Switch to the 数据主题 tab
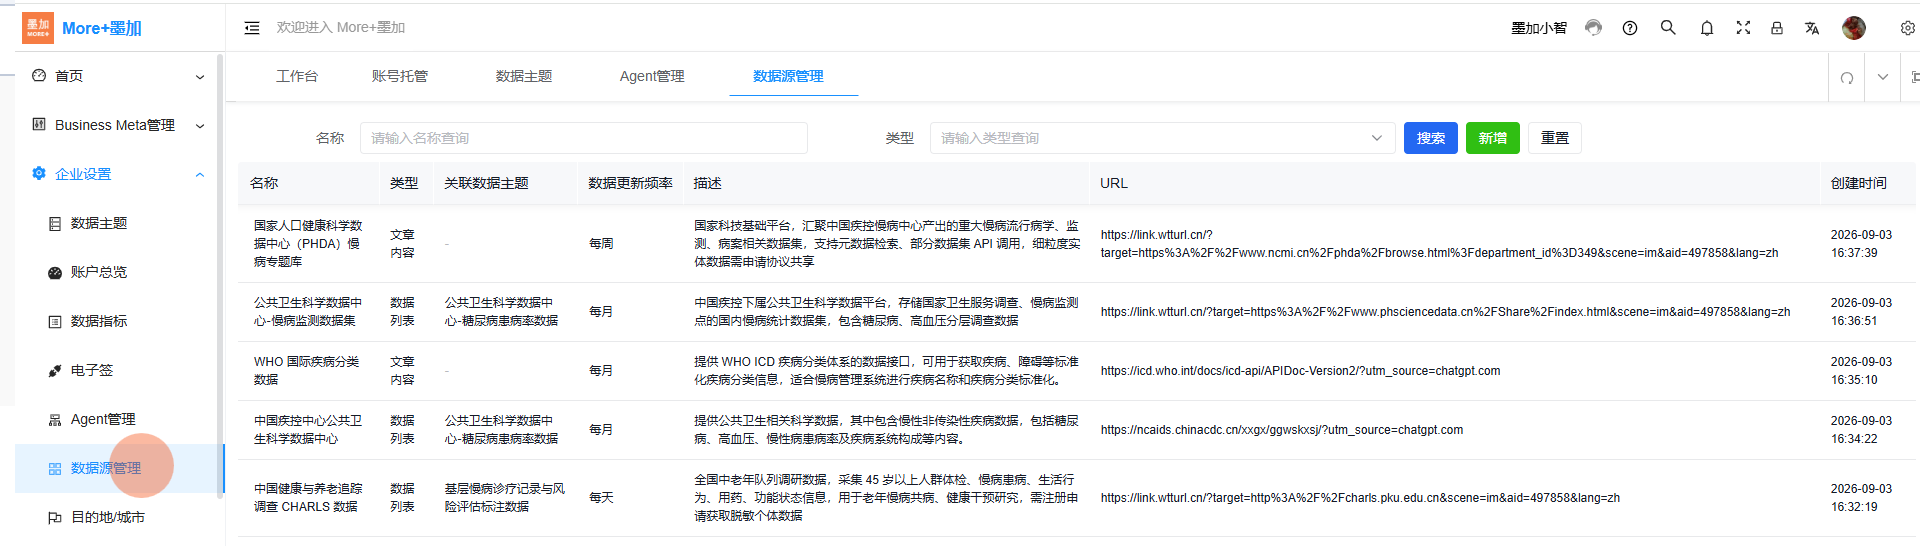This screenshot has width=1920, height=546. click(x=524, y=76)
